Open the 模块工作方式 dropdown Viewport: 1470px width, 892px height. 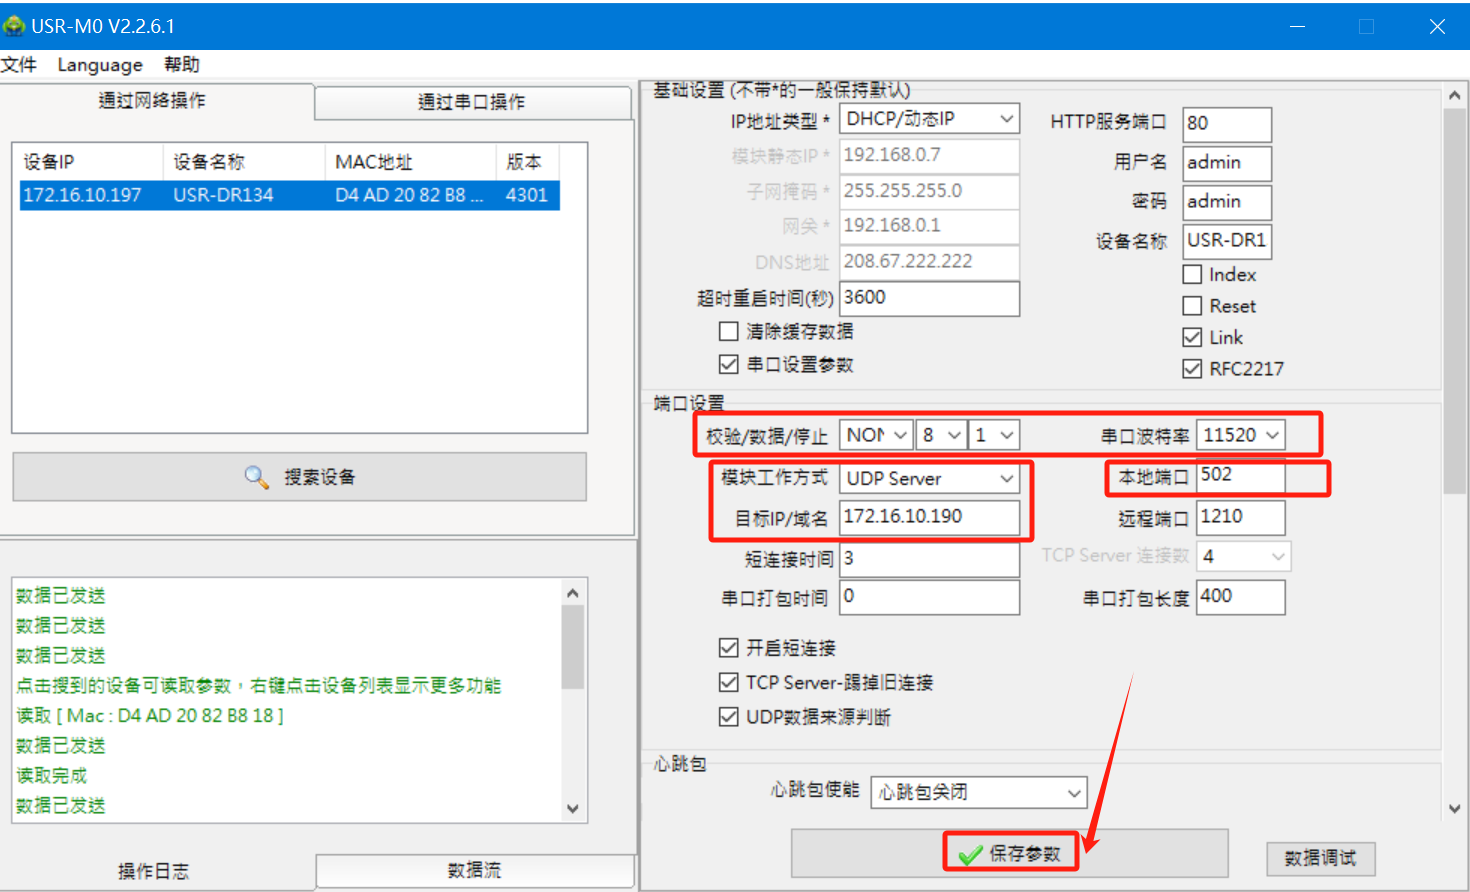[929, 478]
